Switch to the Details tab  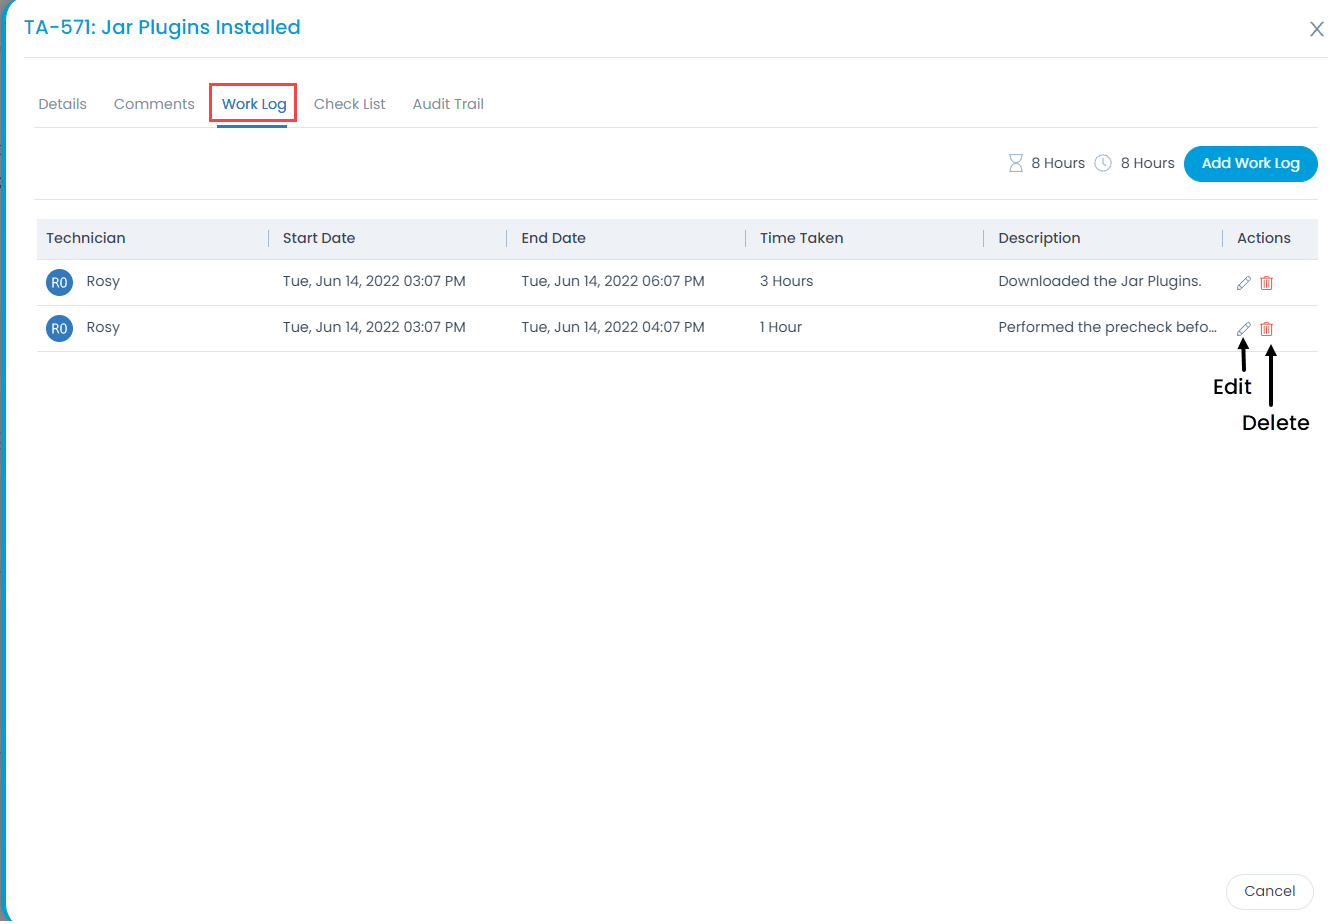[x=62, y=104]
